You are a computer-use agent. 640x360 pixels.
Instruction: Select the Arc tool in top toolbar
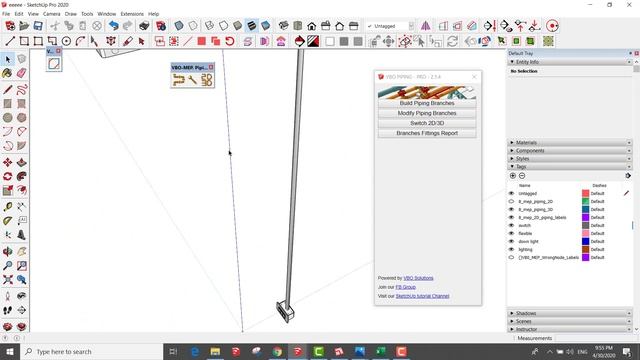point(80,41)
